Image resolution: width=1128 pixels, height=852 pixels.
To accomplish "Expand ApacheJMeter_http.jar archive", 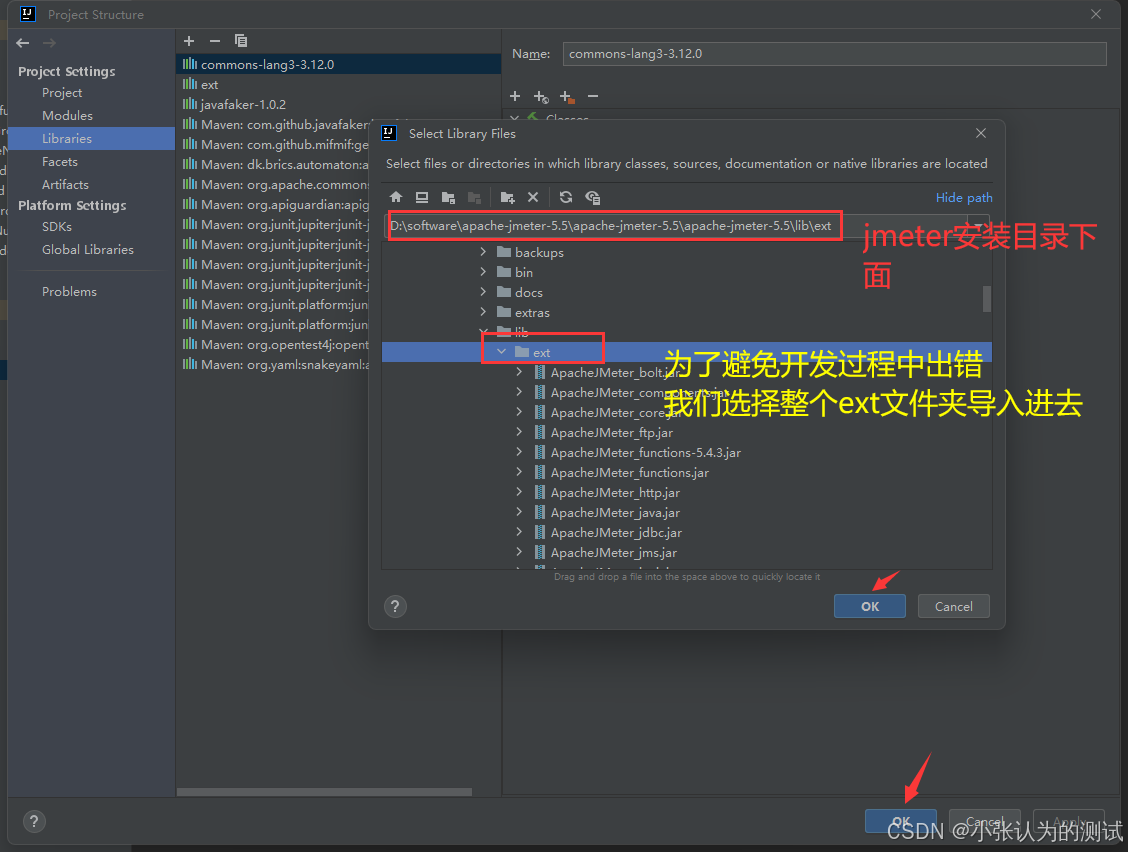I will click(519, 492).
